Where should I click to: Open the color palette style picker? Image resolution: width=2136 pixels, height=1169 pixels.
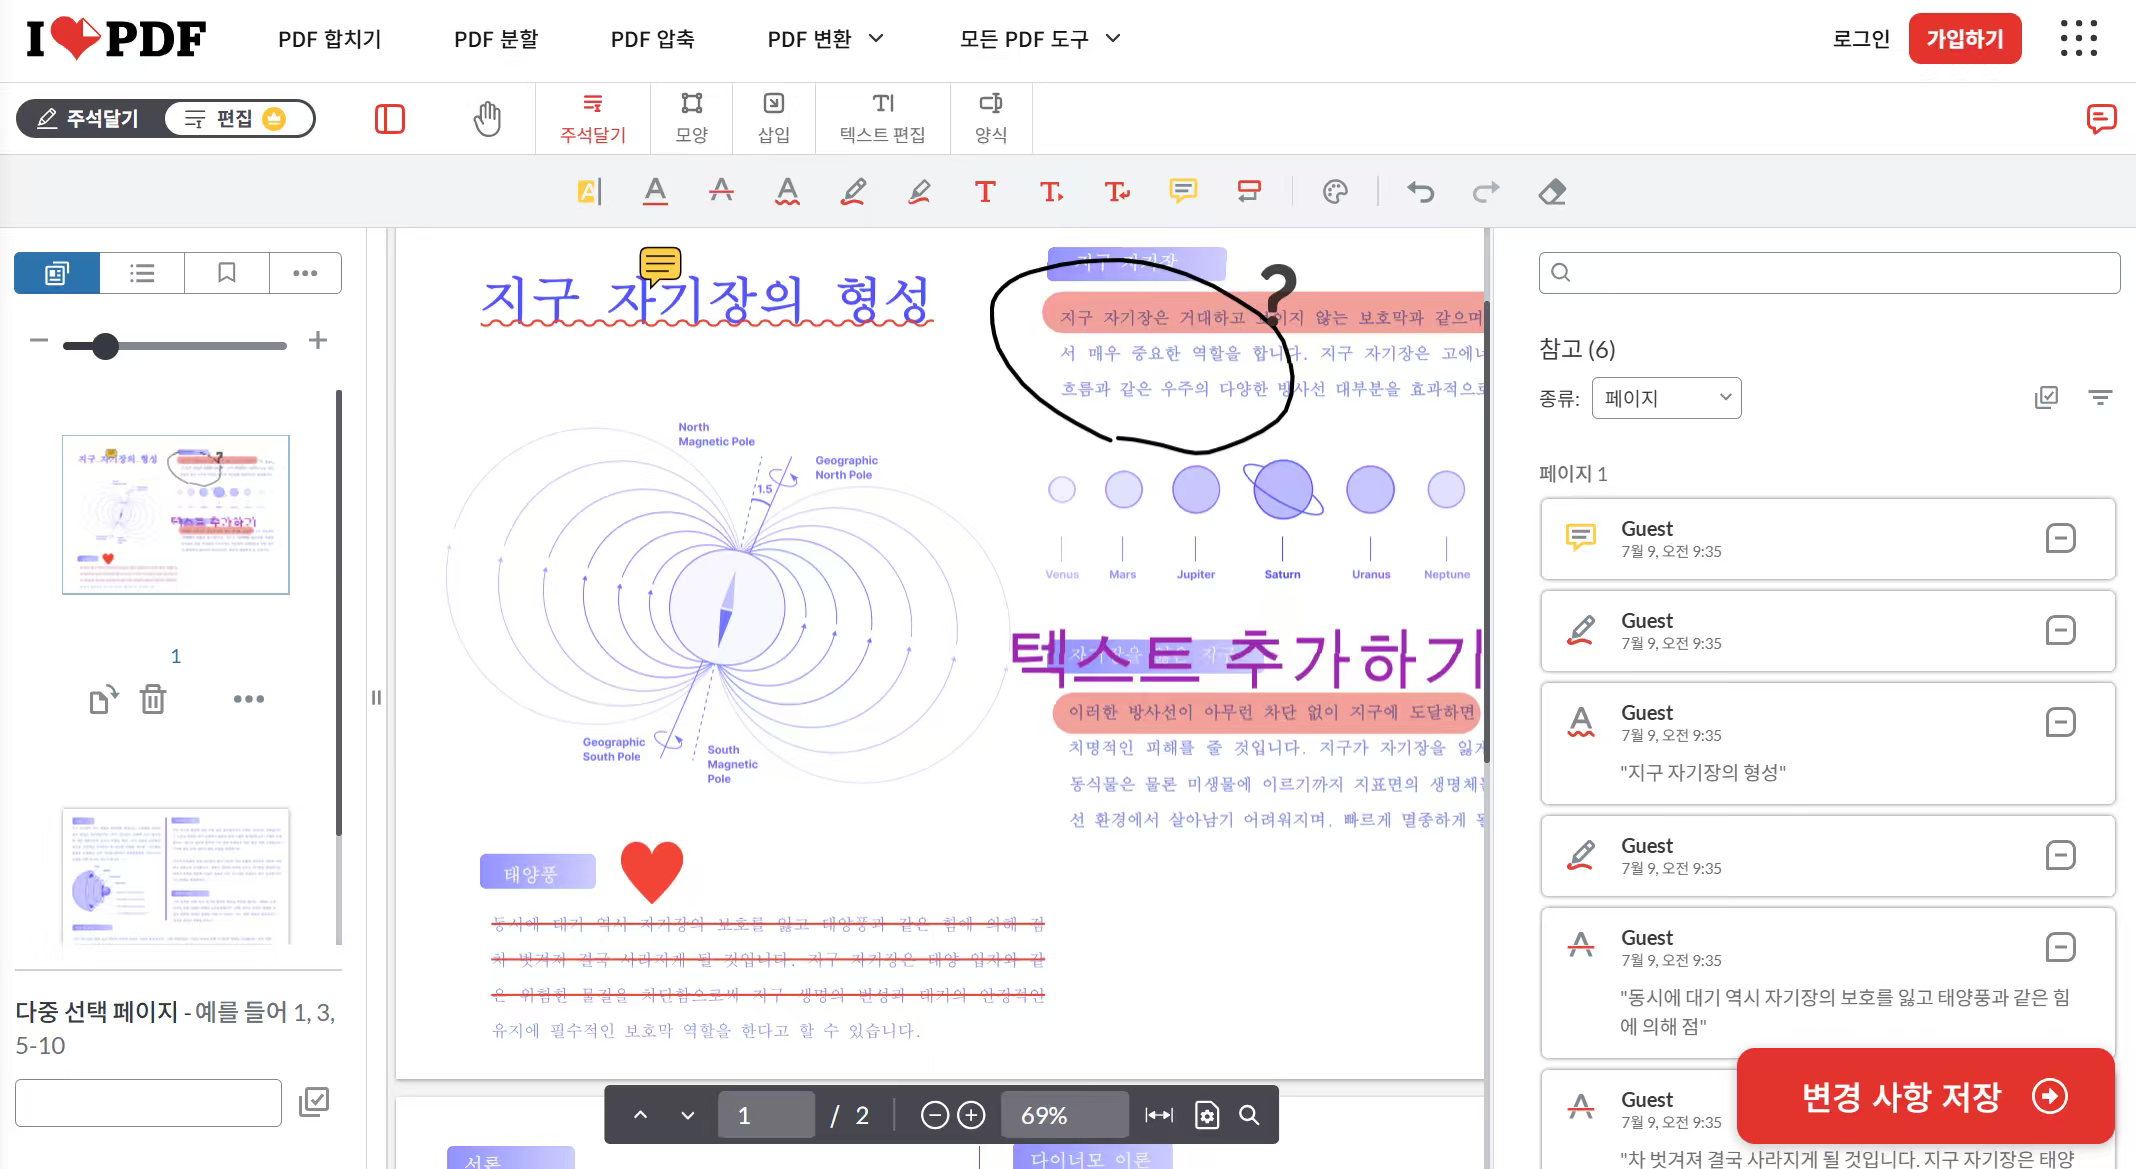click(x=1335, y=191)
